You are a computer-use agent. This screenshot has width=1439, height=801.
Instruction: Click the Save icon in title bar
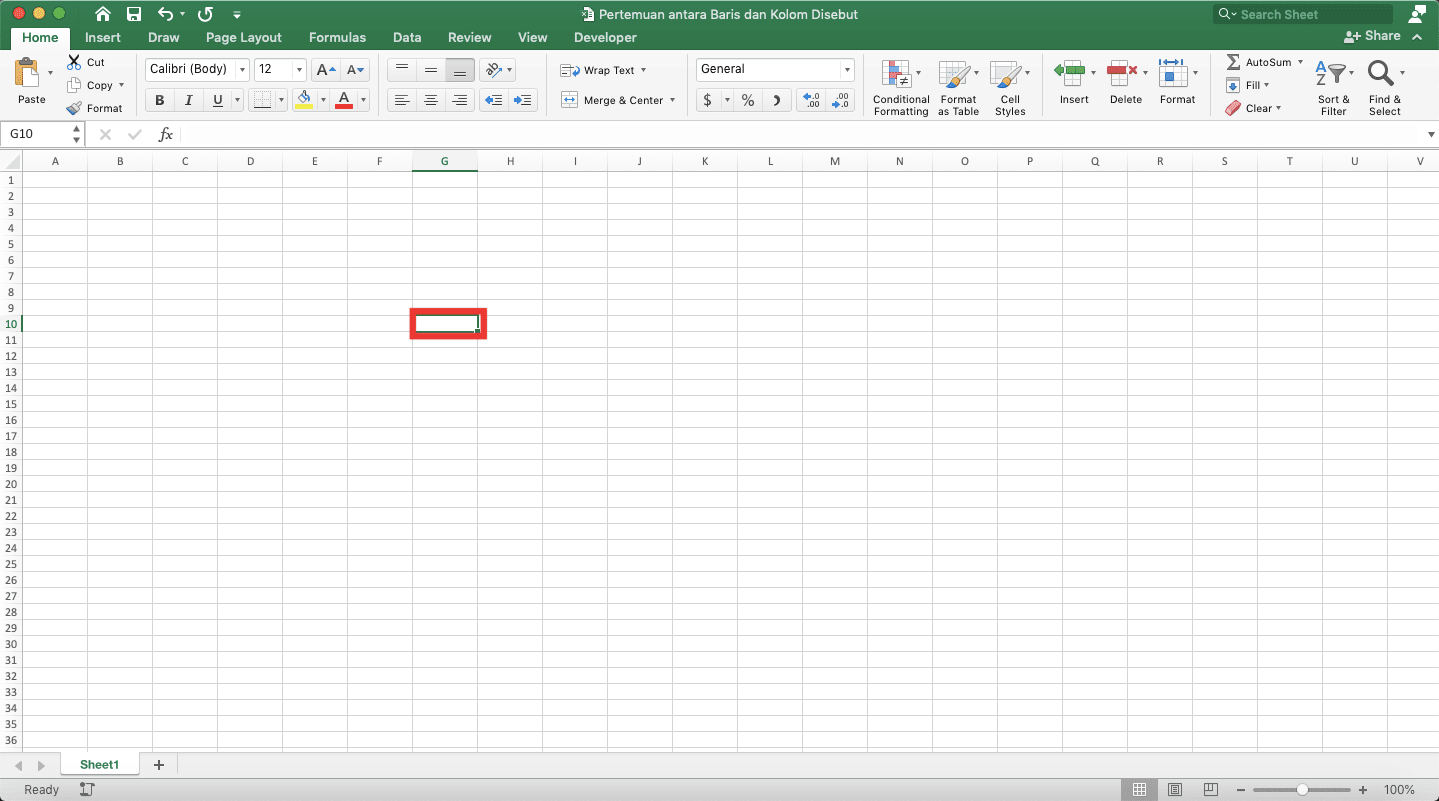coord(134,14)
